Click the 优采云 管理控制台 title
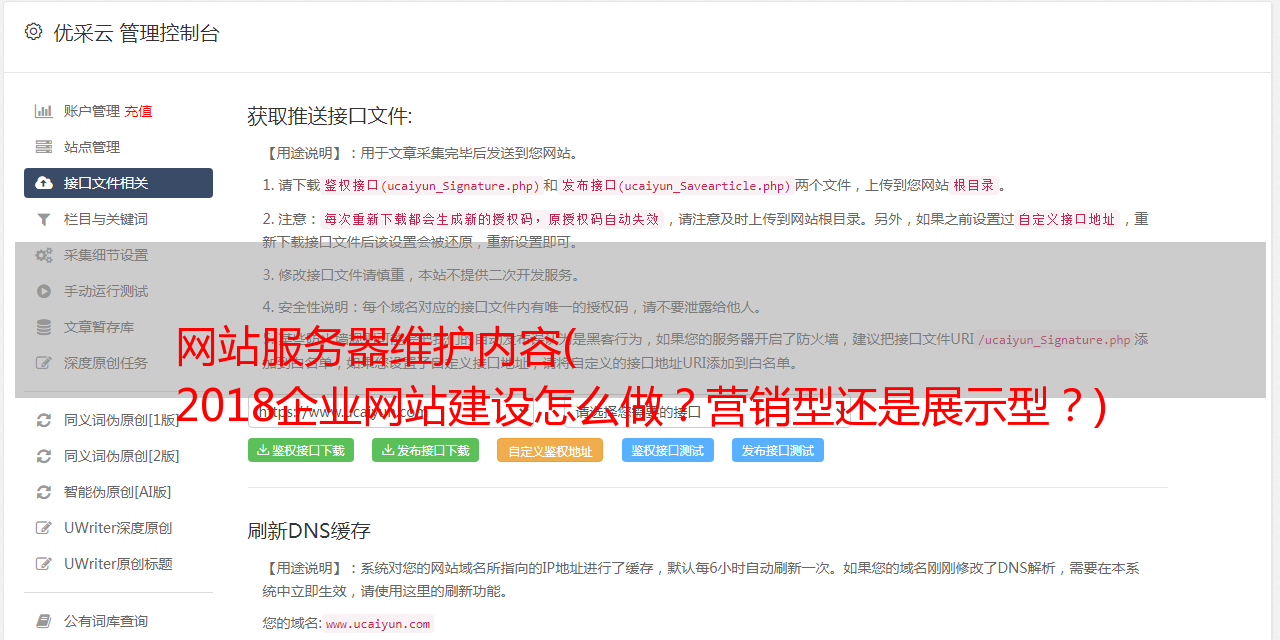1280x640 pixels. 136,33
